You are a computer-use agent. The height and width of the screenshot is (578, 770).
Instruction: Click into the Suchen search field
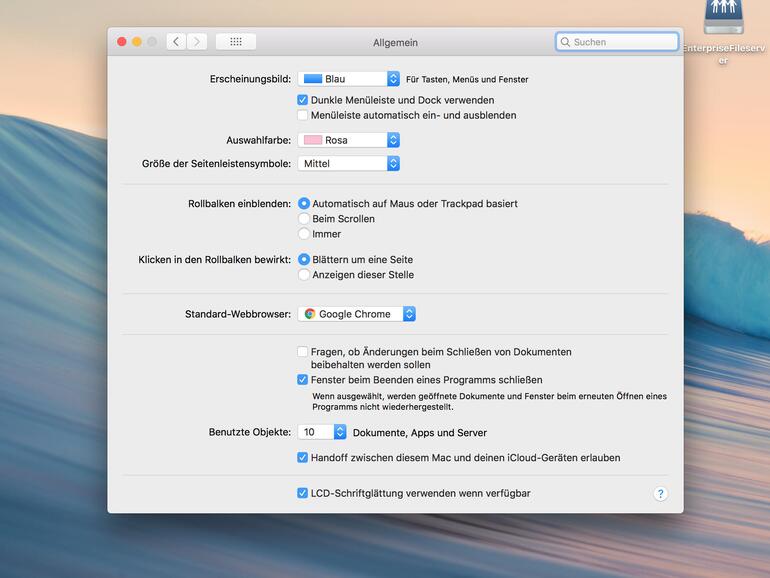(x=622, y=43)
